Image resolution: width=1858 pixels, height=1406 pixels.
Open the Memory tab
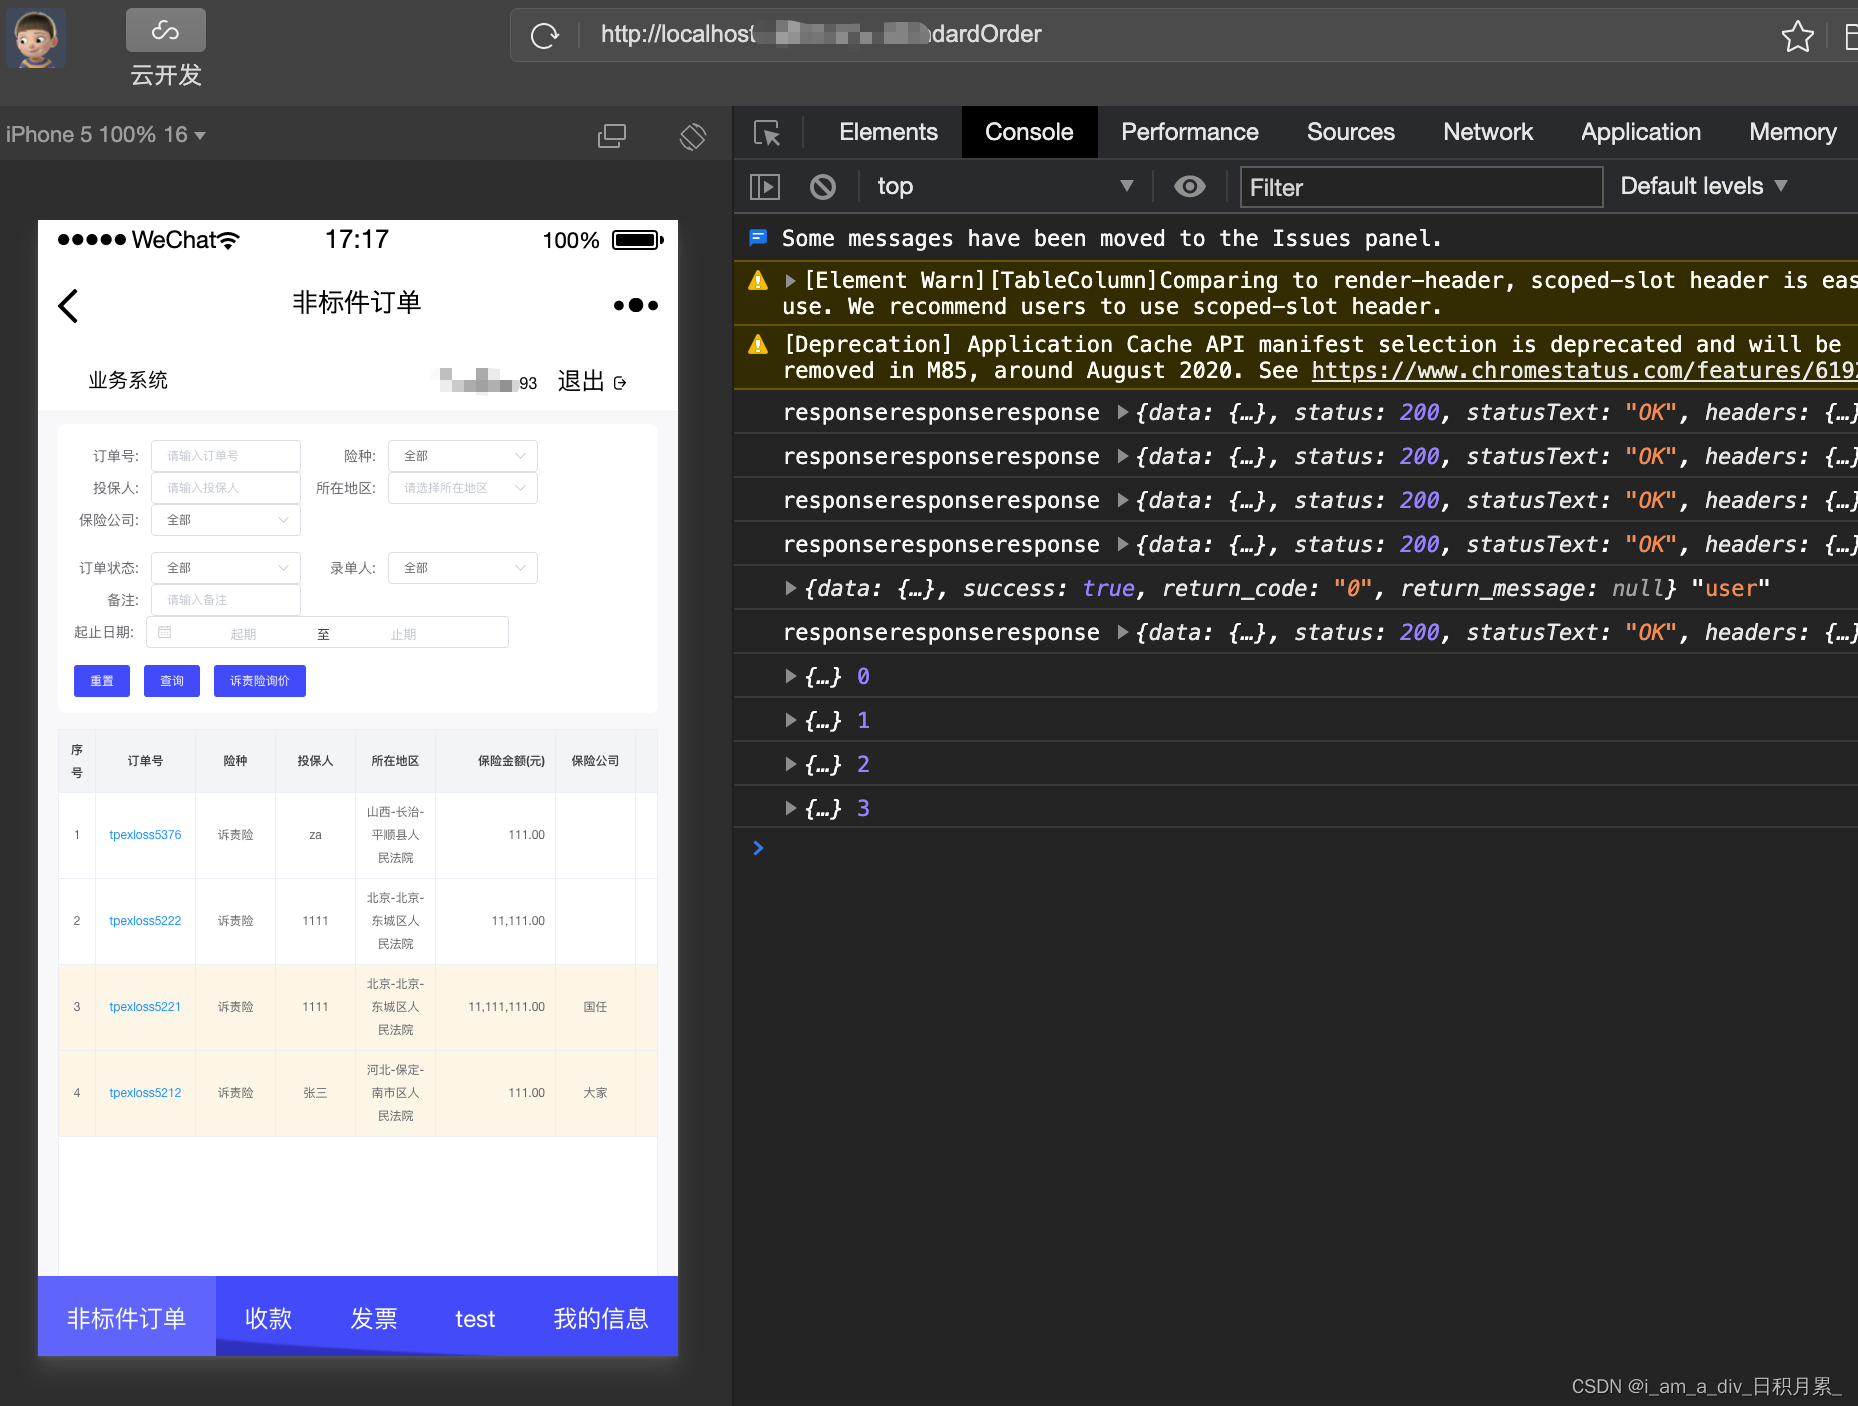pos(1792,132)
